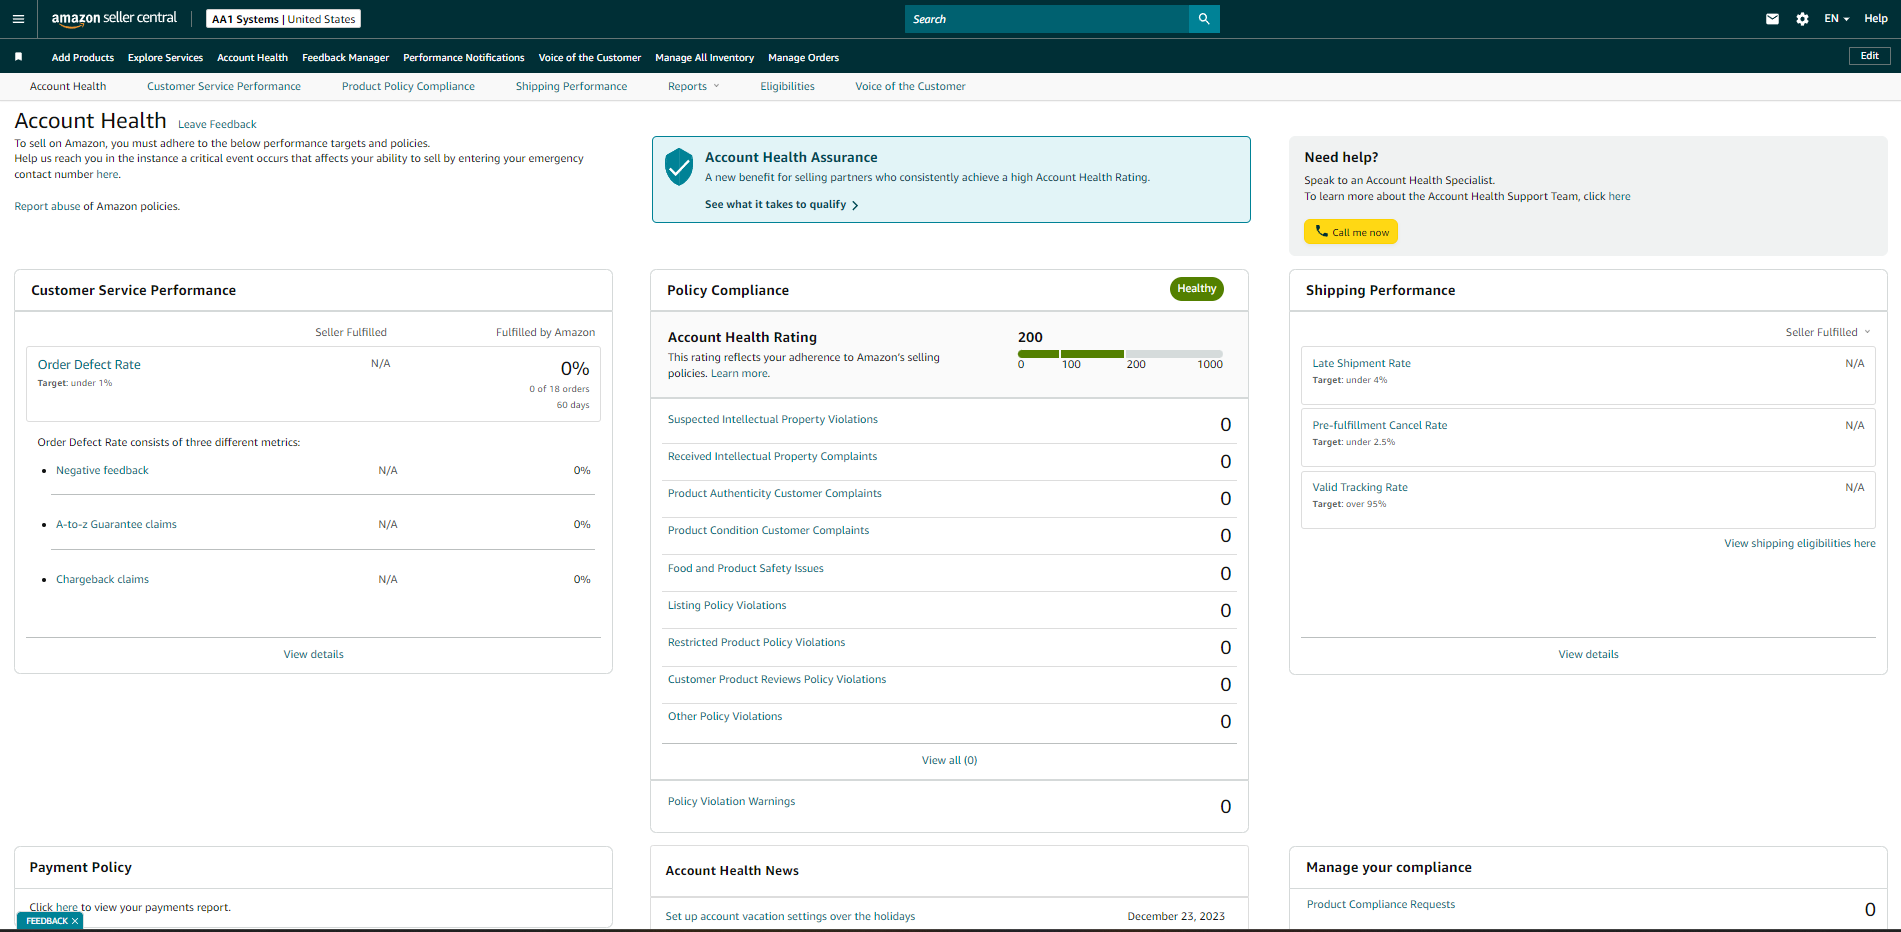Viewport: 1901px width, 932px height.
Task: Open A-to-z Guarantee claims link
Action: 116,525
